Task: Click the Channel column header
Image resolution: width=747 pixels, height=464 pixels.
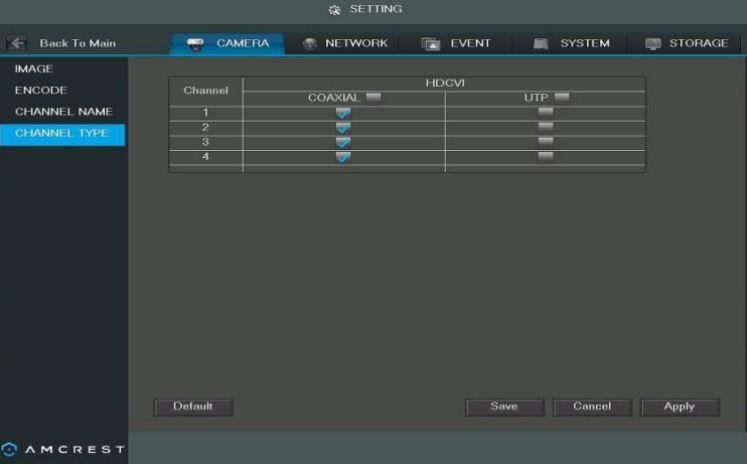Action: (x=206, y=91)
